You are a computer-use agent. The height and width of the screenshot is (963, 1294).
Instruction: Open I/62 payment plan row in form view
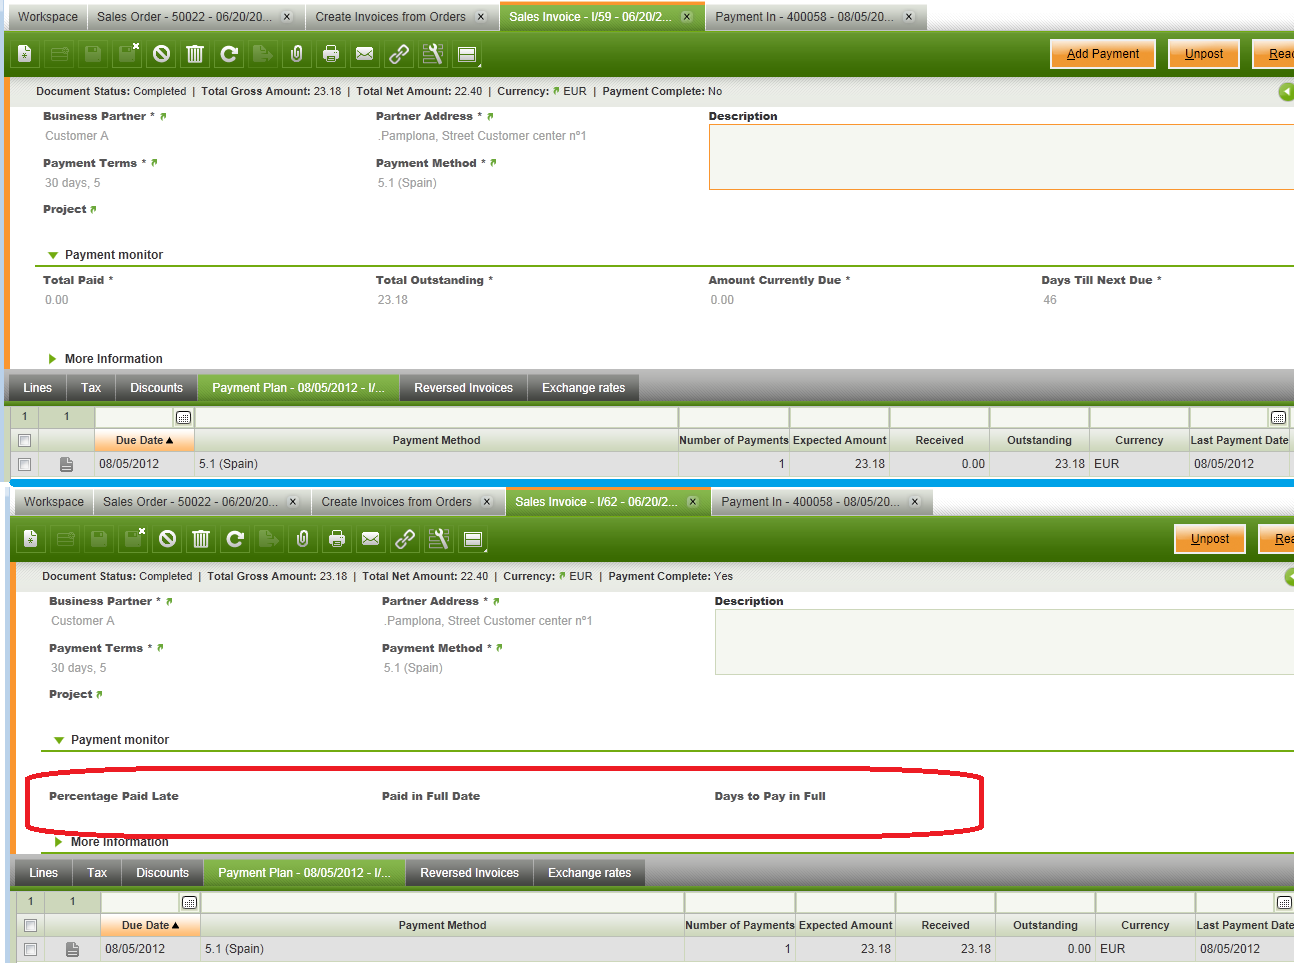click(72, 949)
